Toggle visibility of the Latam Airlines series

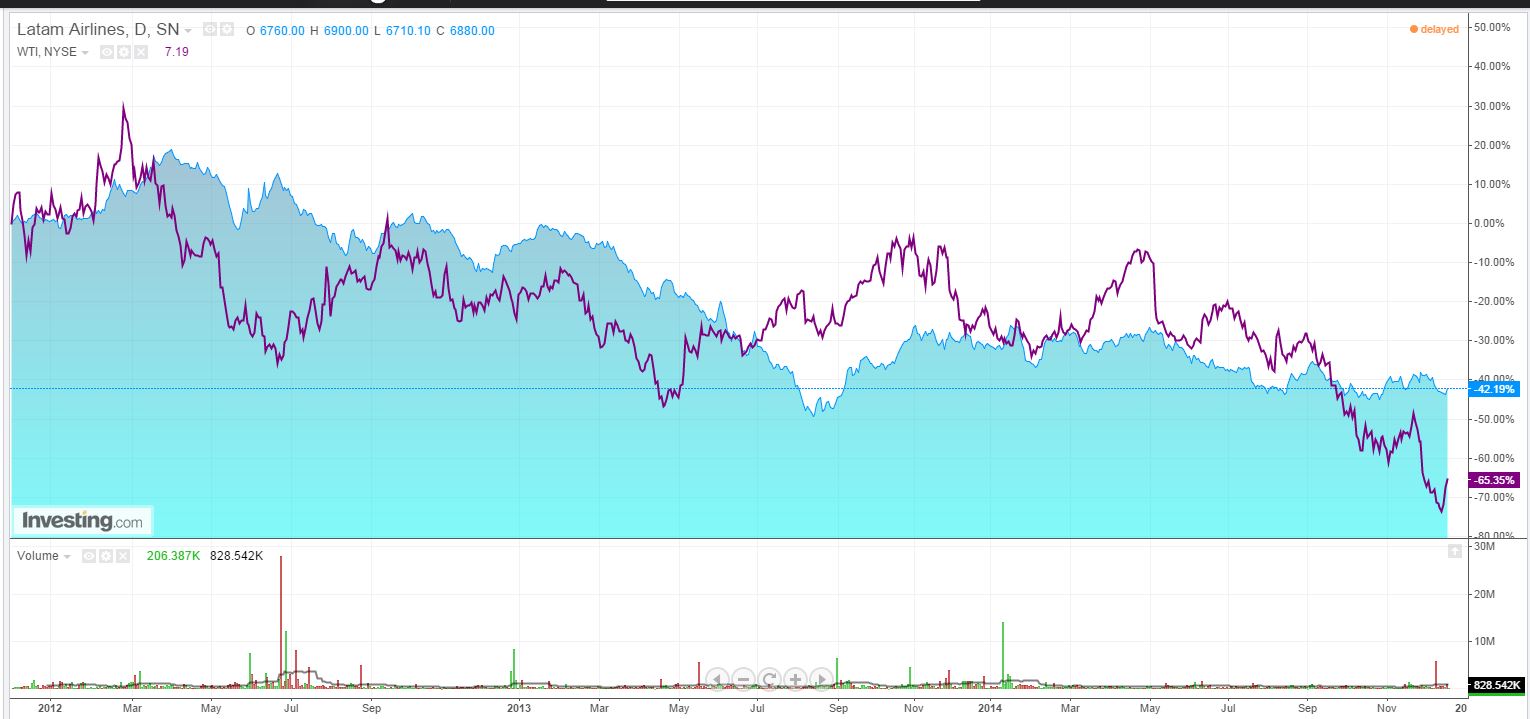[x=210, y=30]
